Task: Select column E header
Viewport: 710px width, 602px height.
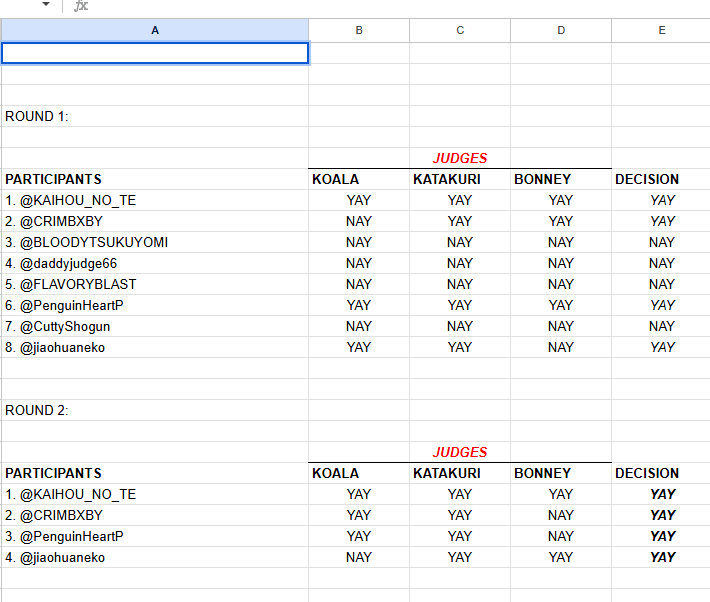Action: click(661, 30)
